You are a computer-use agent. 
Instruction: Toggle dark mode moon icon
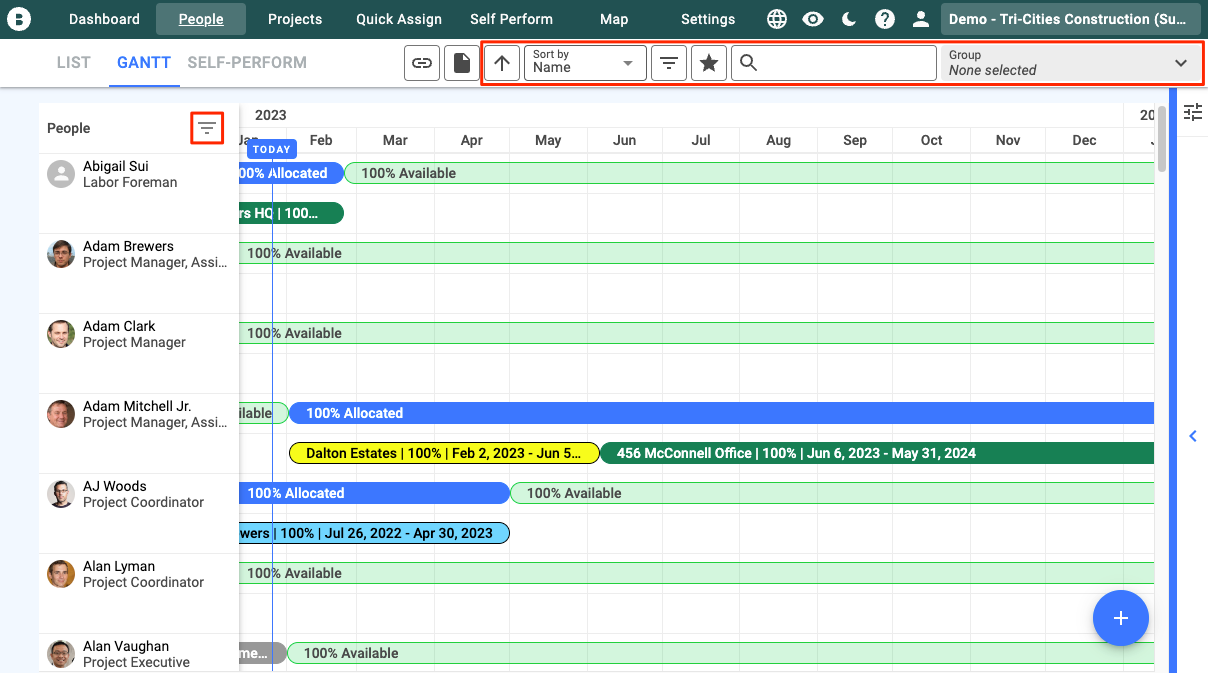849,19
